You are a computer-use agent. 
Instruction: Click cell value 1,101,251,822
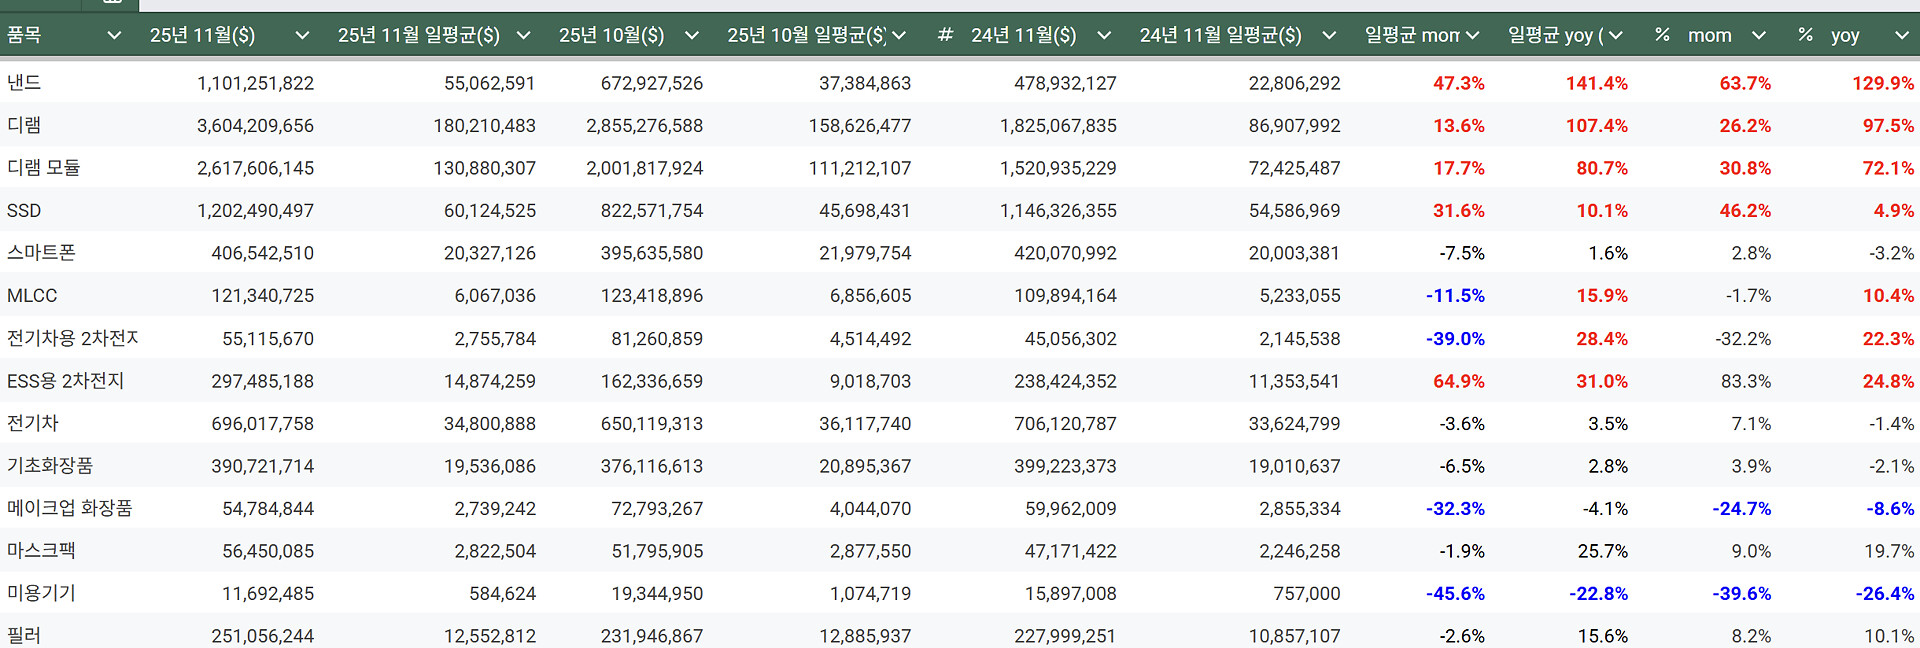255,83
